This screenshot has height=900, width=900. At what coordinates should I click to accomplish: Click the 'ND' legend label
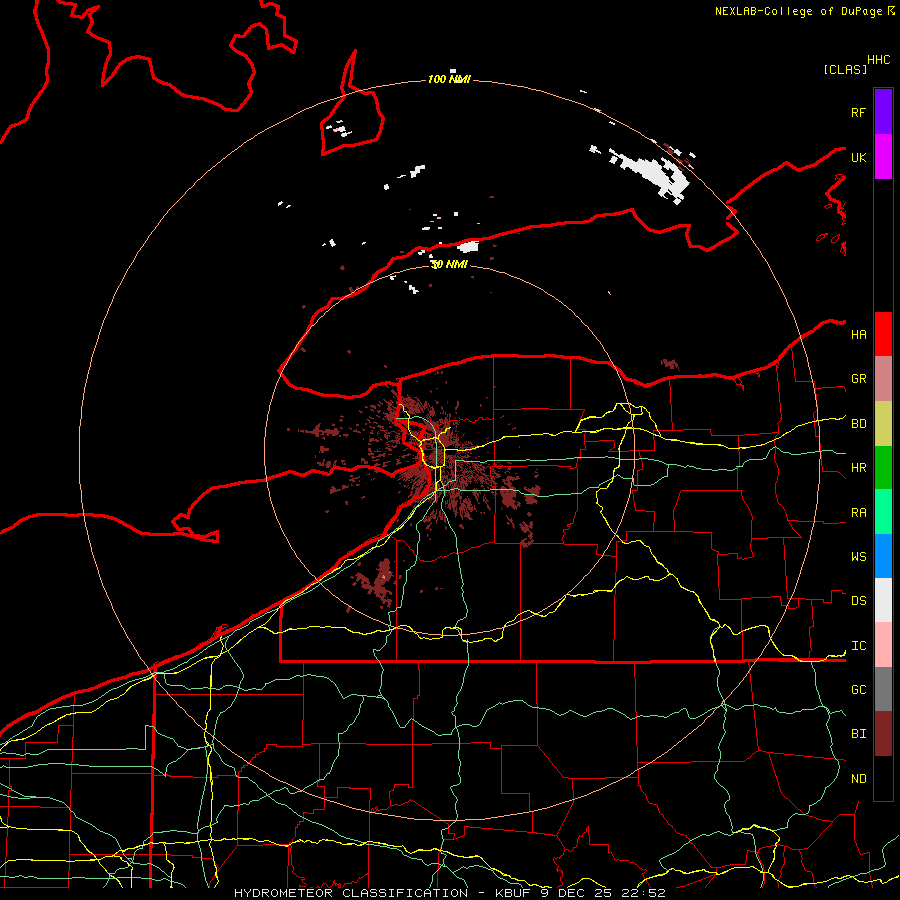859,779
